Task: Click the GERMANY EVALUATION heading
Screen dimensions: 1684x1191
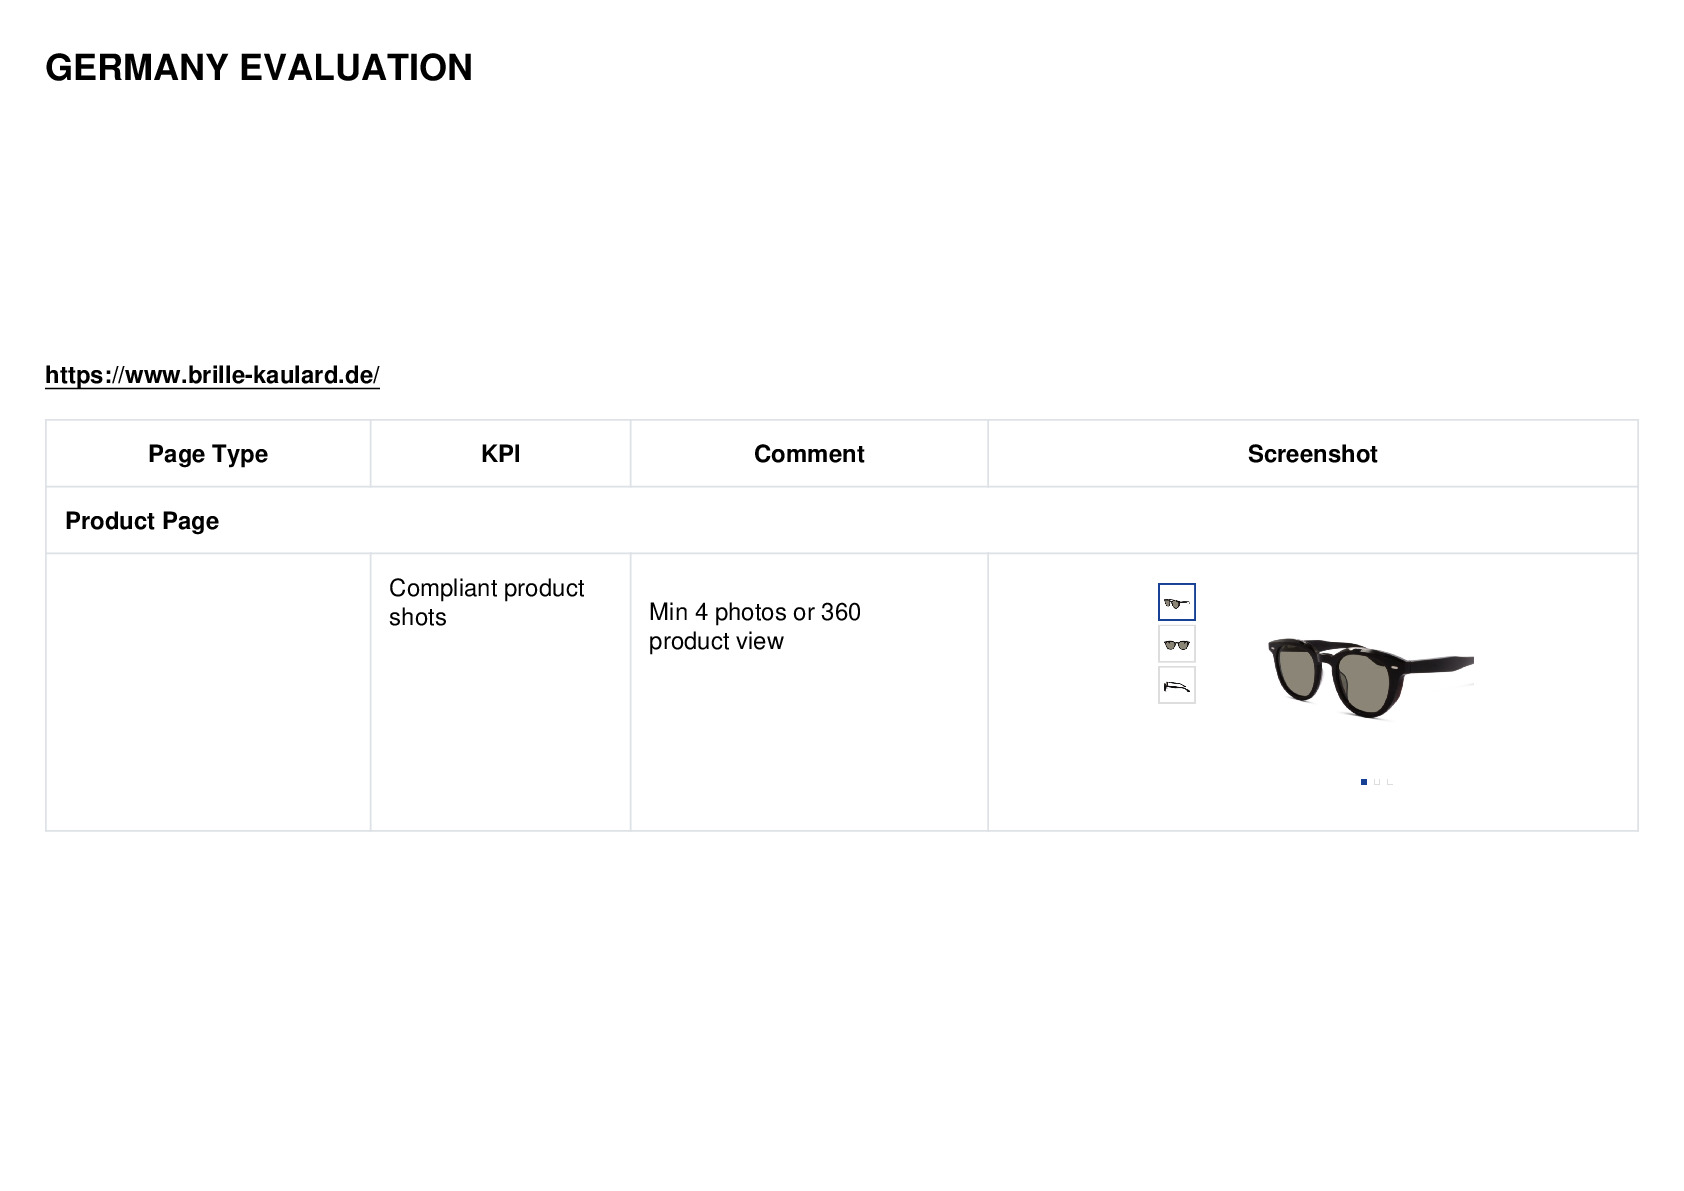Action: [x=259, y=68]
